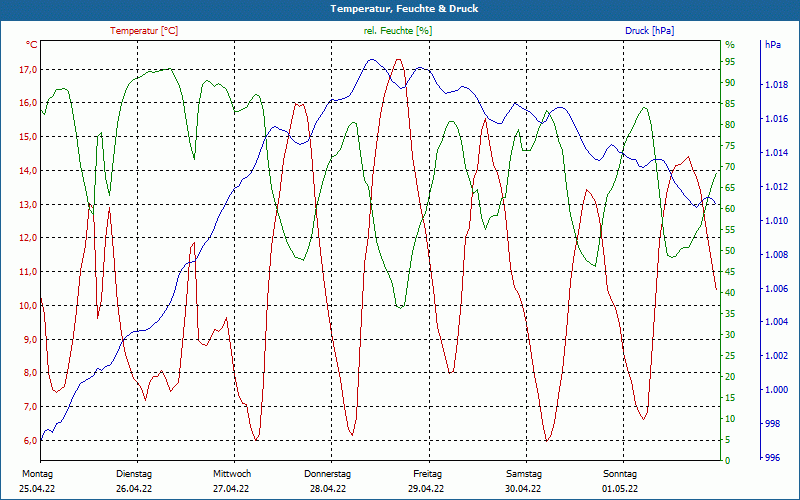Click the '%' unit label on the humidity axis
Viewport: 800px width, 500px height.
pyautogui.click(x=730, y=45)
